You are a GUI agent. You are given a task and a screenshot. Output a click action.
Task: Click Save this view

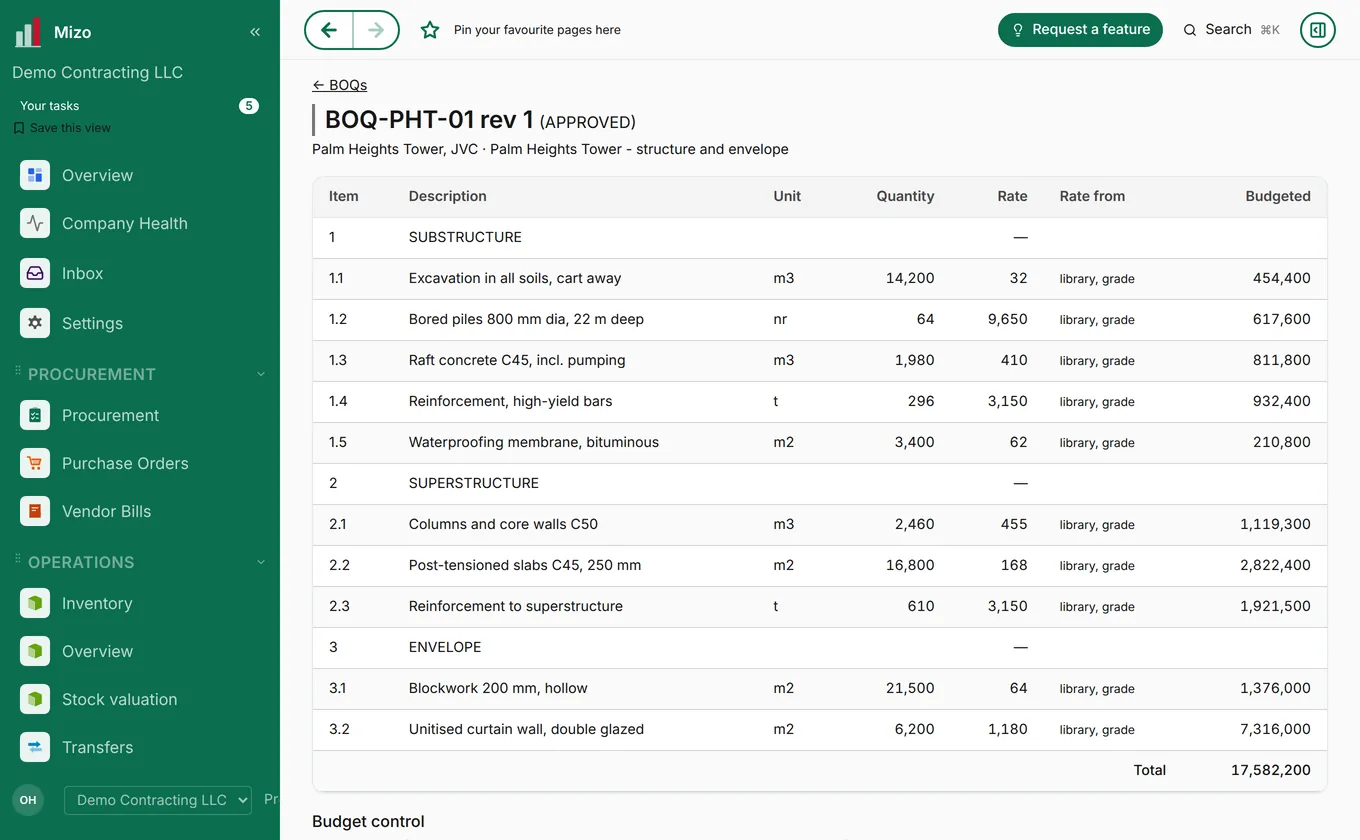tap(62, 128)
